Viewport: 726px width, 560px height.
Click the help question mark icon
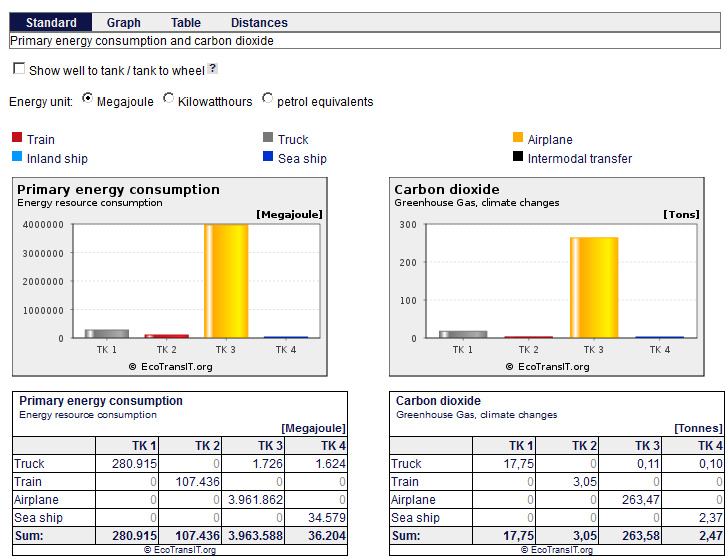tap(212, 69)
